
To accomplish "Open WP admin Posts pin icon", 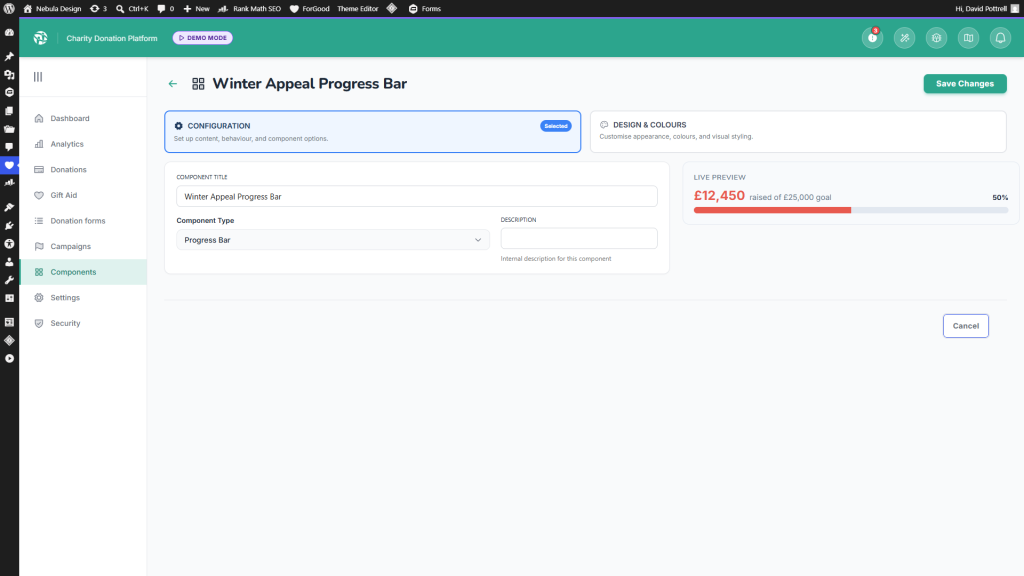I will point(9,56).
